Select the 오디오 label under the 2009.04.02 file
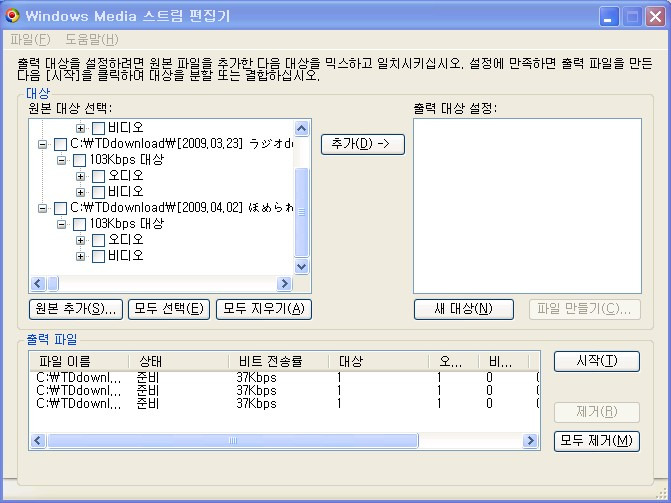This screenshot has height=503, width=671. [126, 240]
